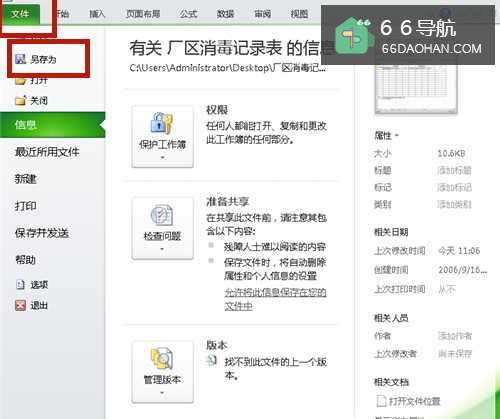Open the Page Layout (页面布局) tab
The width and height of the screenshot is (500, 419).
(x=143, y=14)
